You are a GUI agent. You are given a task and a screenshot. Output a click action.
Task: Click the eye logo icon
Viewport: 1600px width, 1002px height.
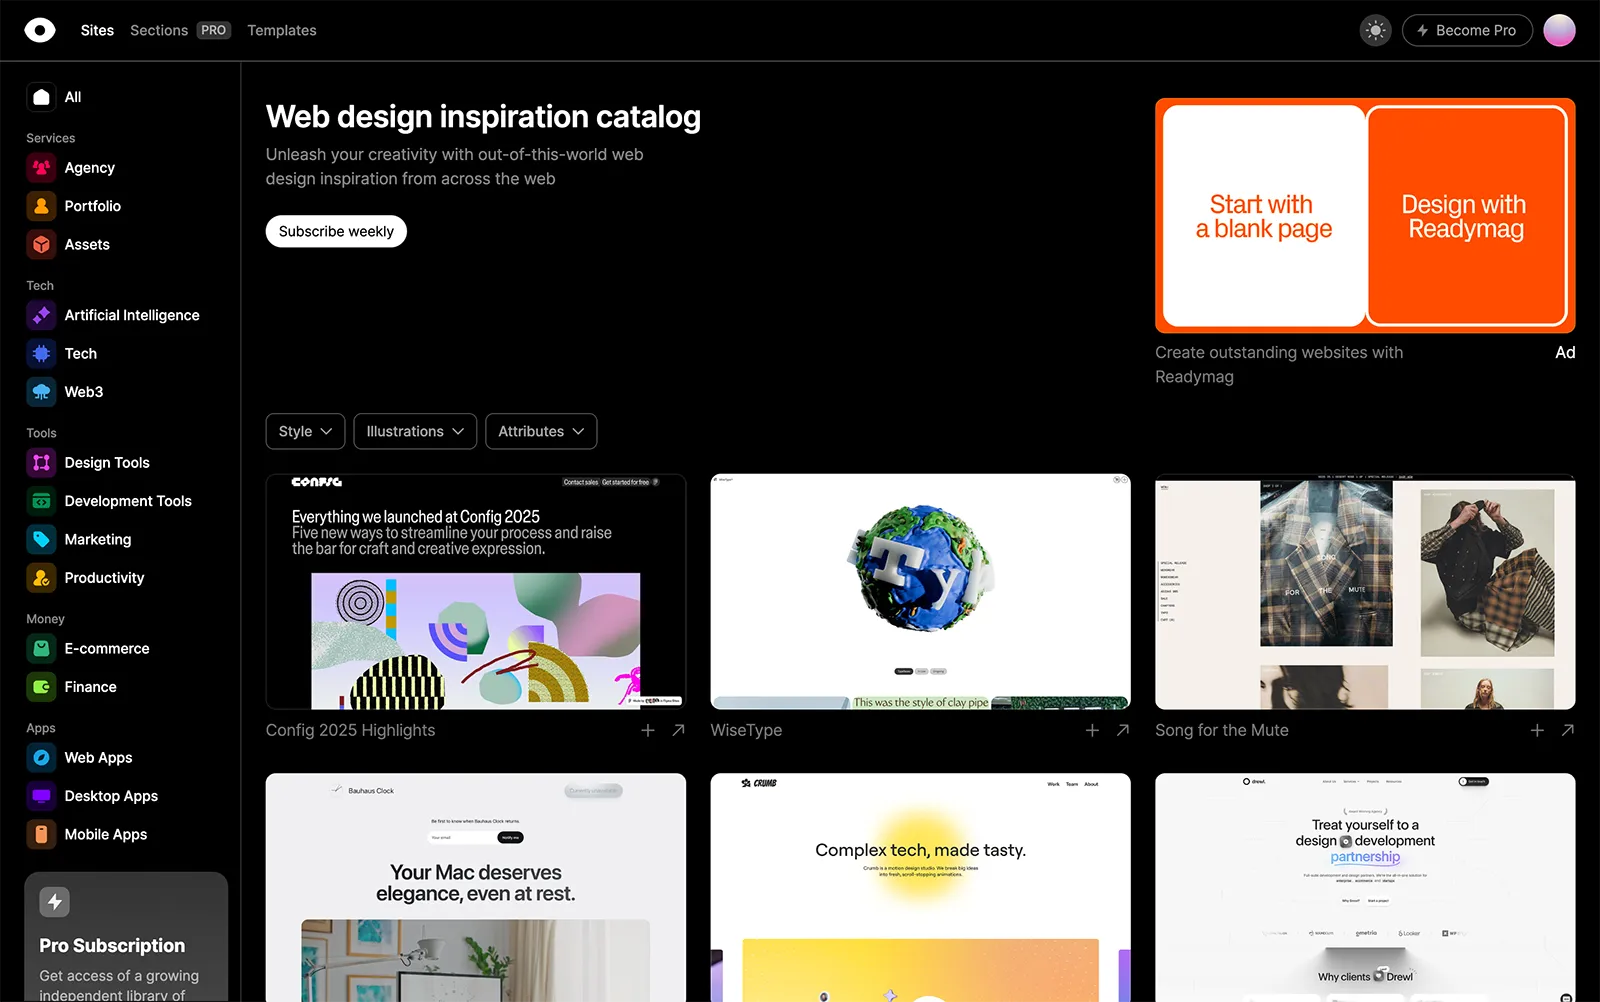40,30
